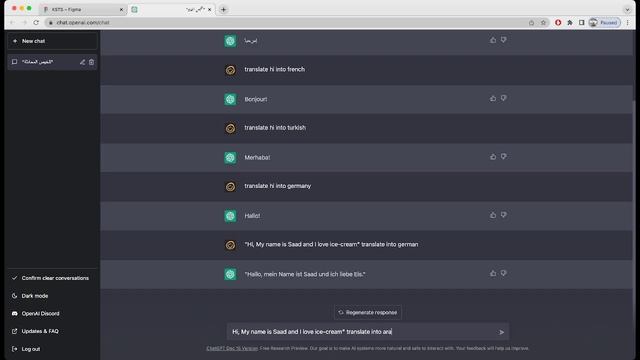Thumbs up the Hallo! response

tap(493, 215)
